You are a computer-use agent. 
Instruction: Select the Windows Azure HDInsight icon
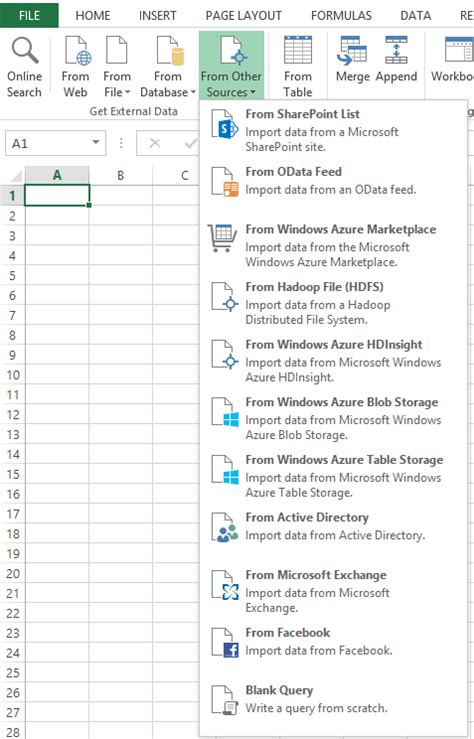click(224, 355)
